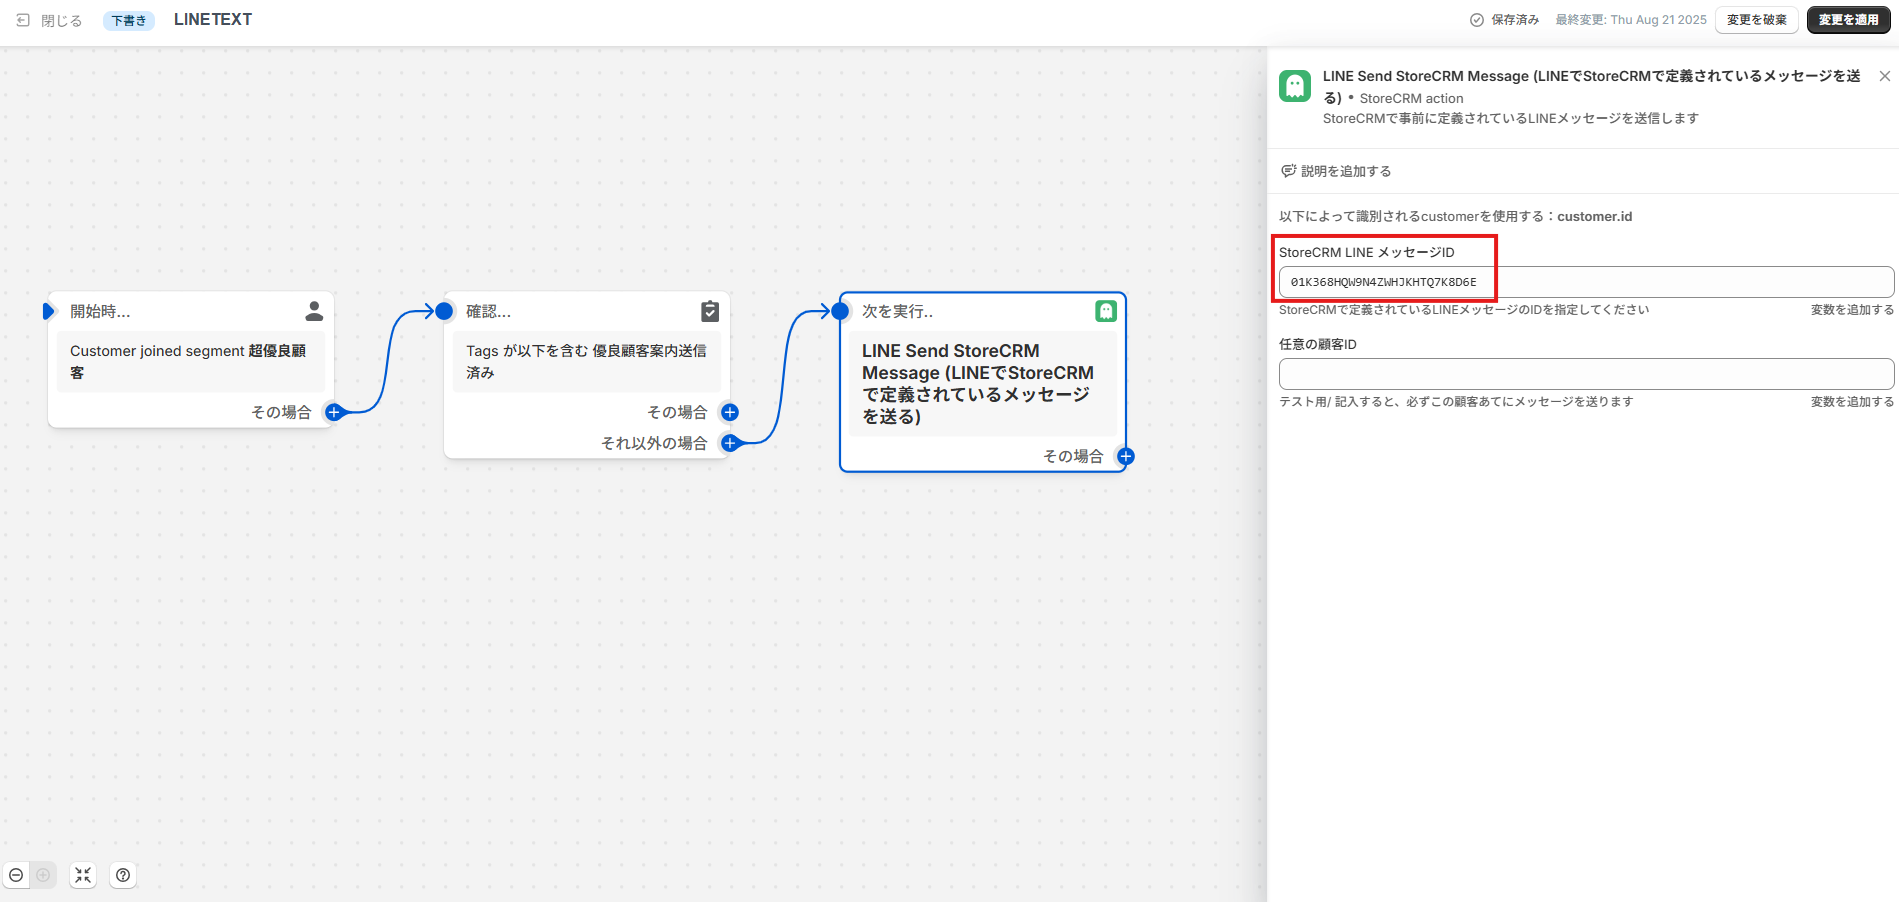The width and height of the screenshot is (1899, 902).
Task: Click the 下書き draft status badge
Action: [x=129, y=20]
